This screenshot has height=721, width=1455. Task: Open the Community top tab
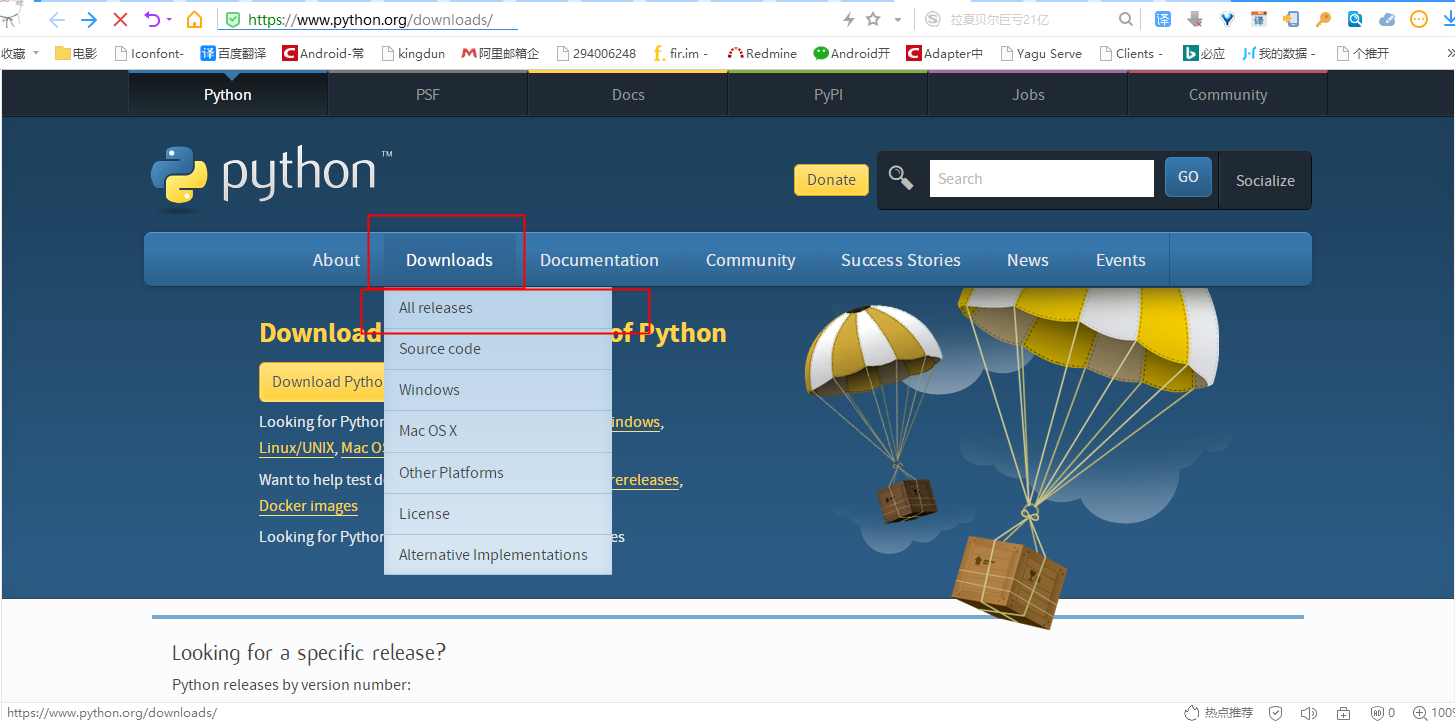point(1228,95)
